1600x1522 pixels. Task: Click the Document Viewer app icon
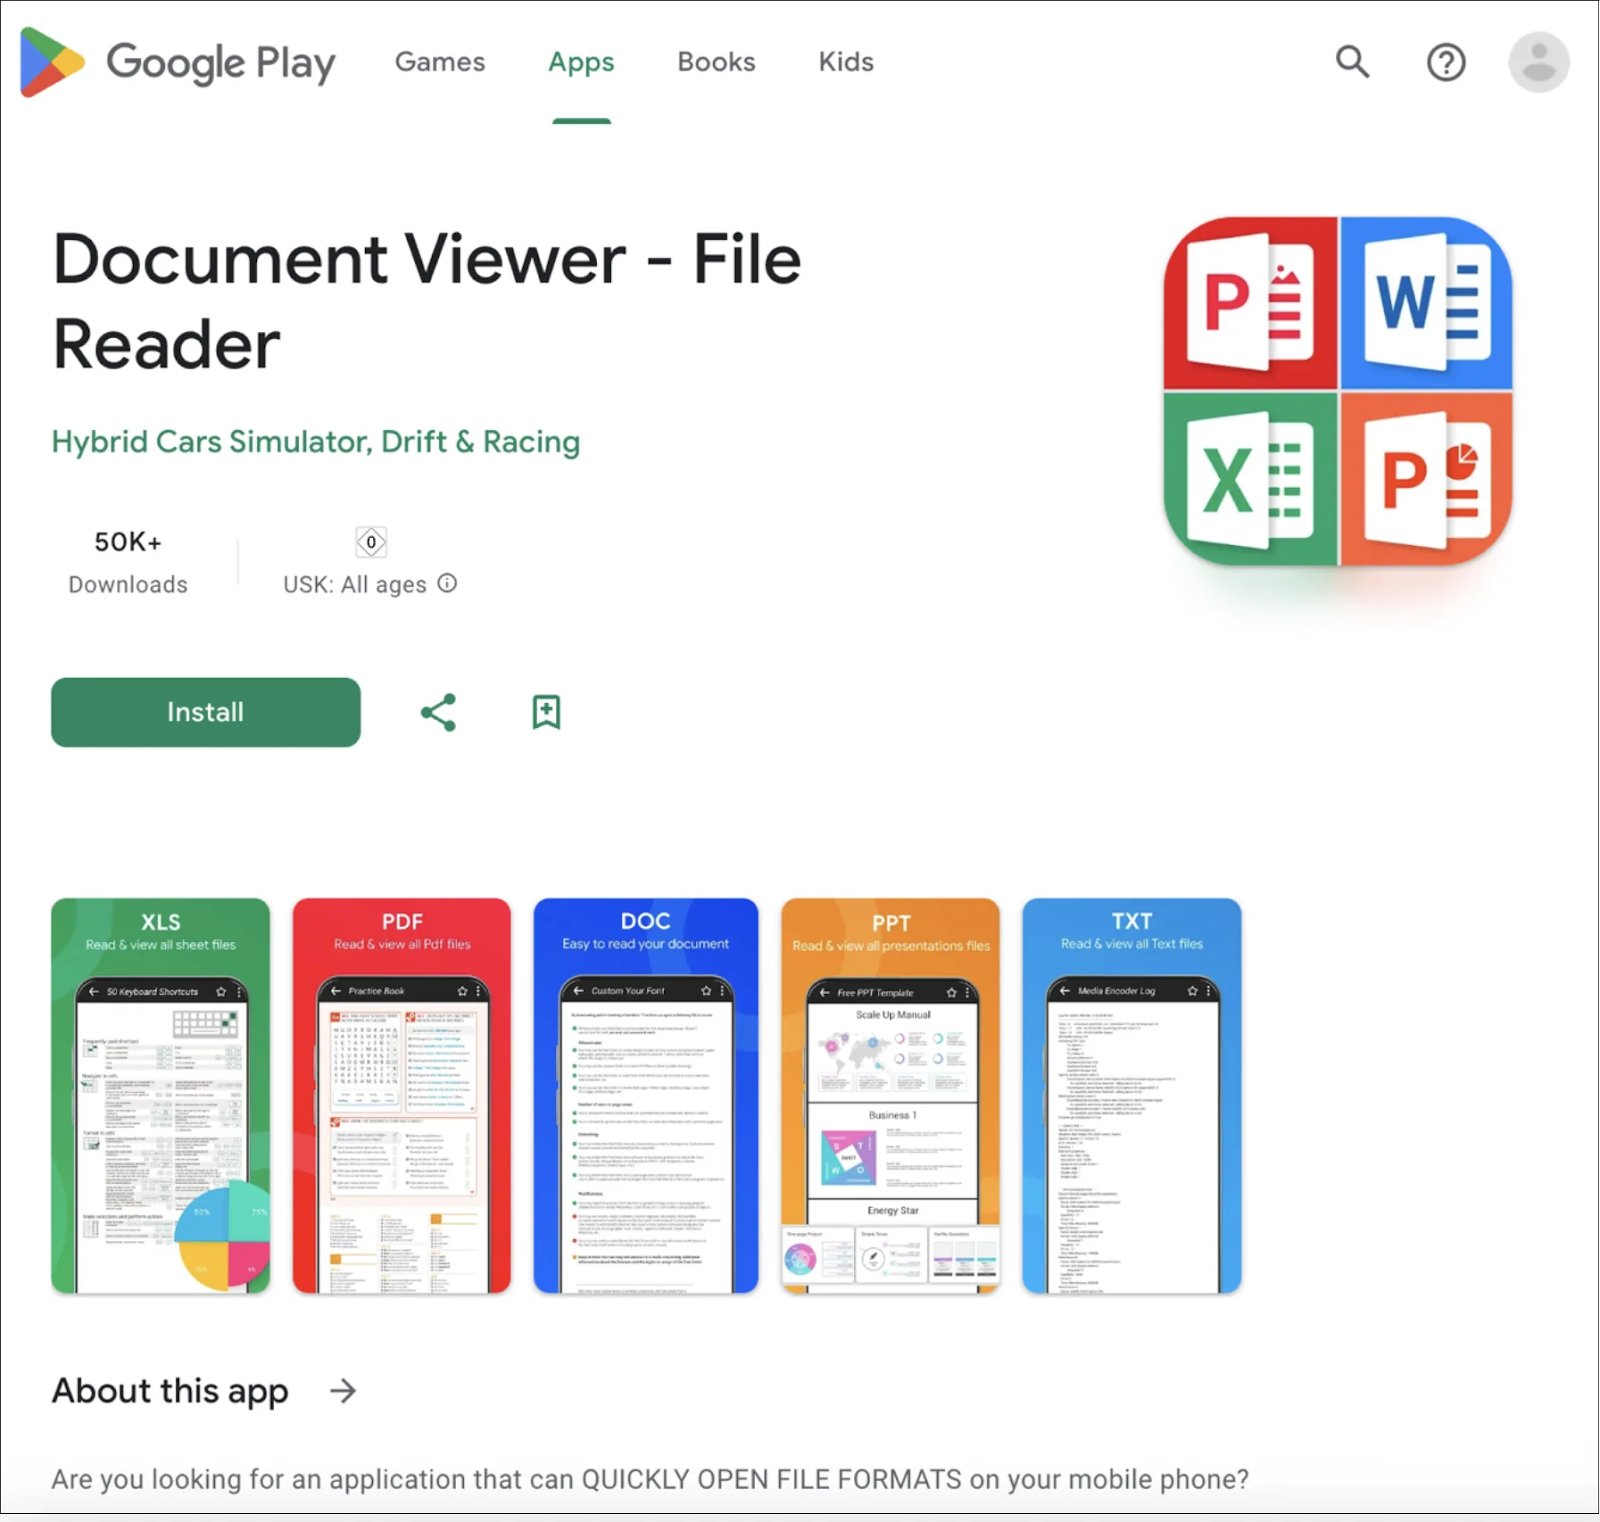[1338, 391]
